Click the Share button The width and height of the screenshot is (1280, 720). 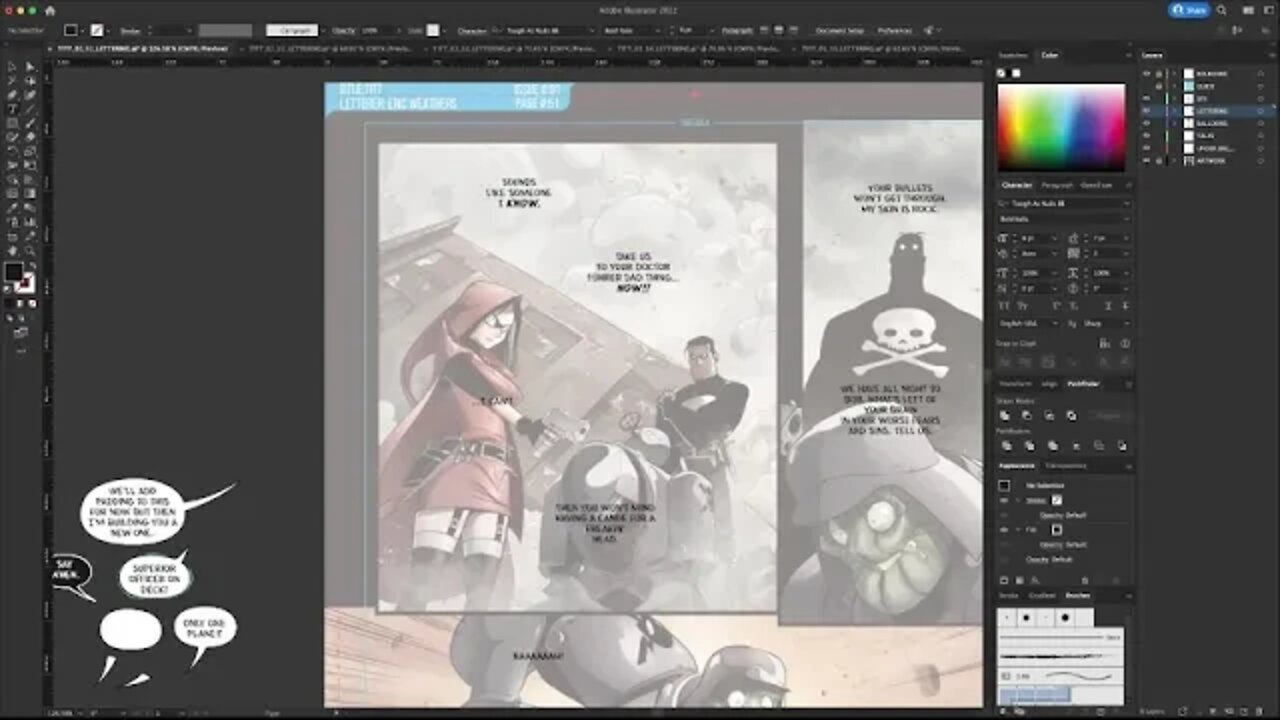coord(1189,10)
